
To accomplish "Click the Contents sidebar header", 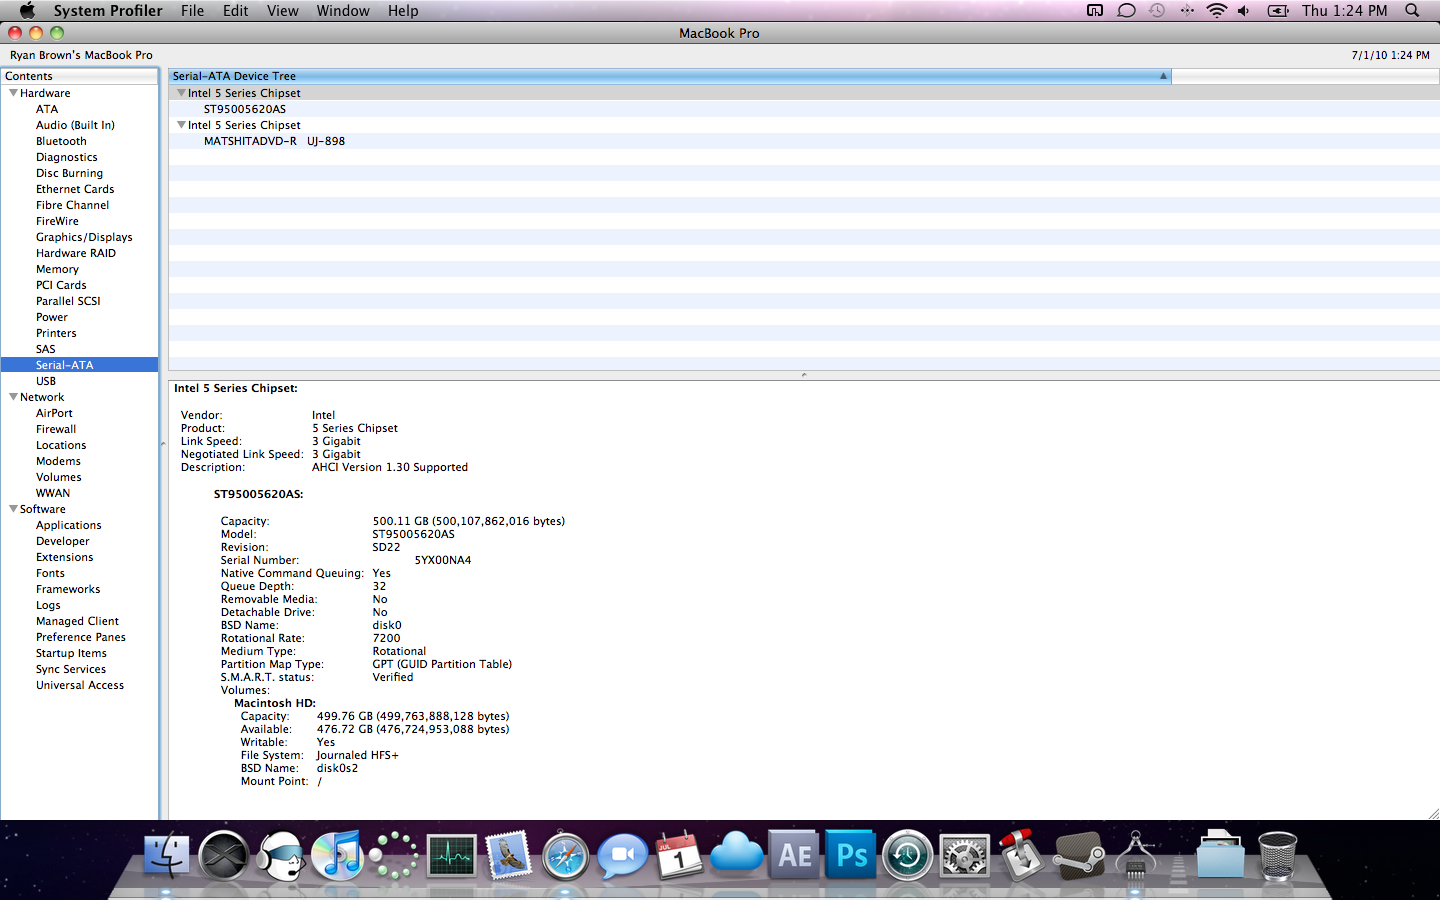I will click(79, 76).
